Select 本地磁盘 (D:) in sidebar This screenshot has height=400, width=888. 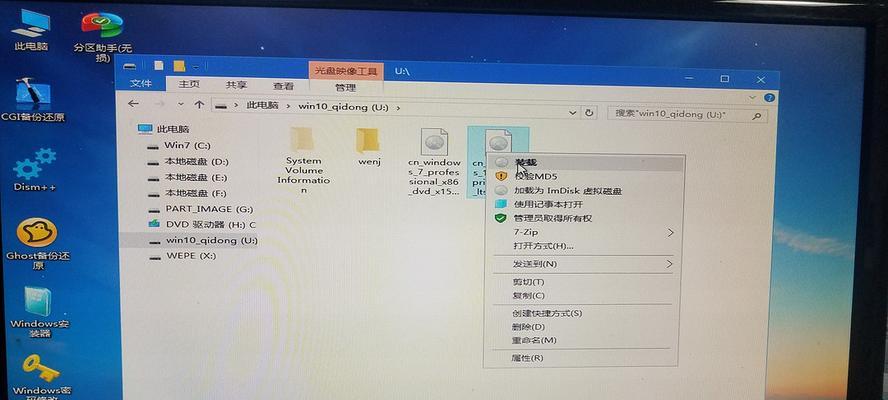click(188, 161)
